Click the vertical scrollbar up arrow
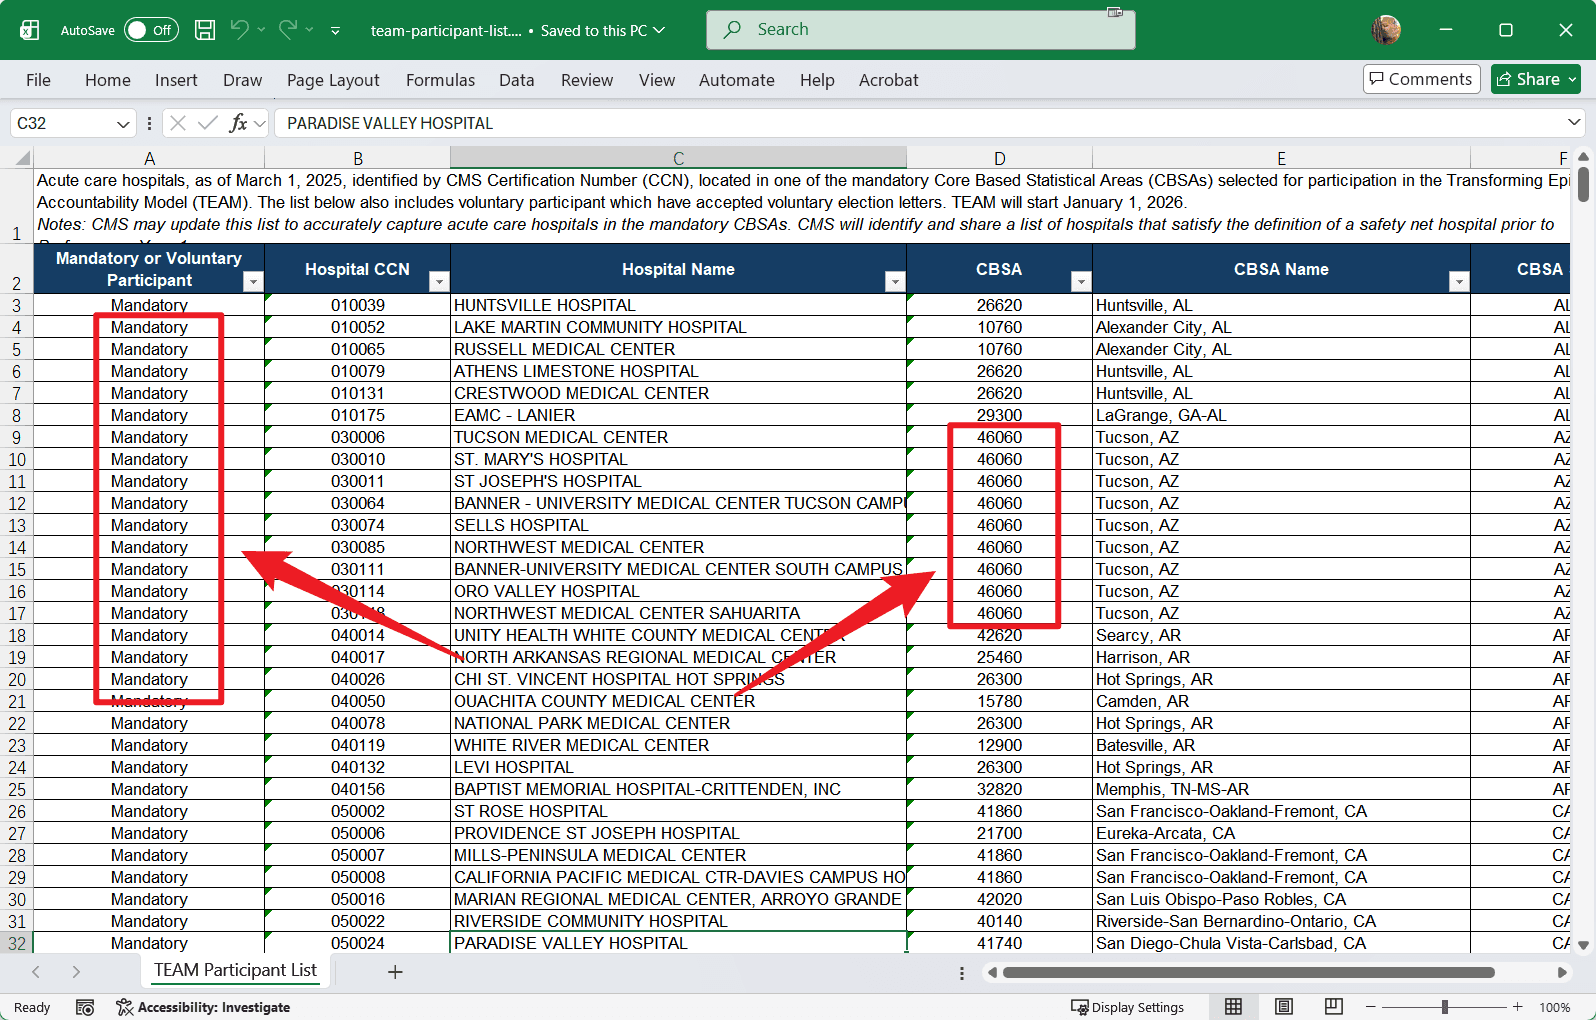Image resolution: width=1596 pixels, height=1020 pixels. coord(1583,157)
